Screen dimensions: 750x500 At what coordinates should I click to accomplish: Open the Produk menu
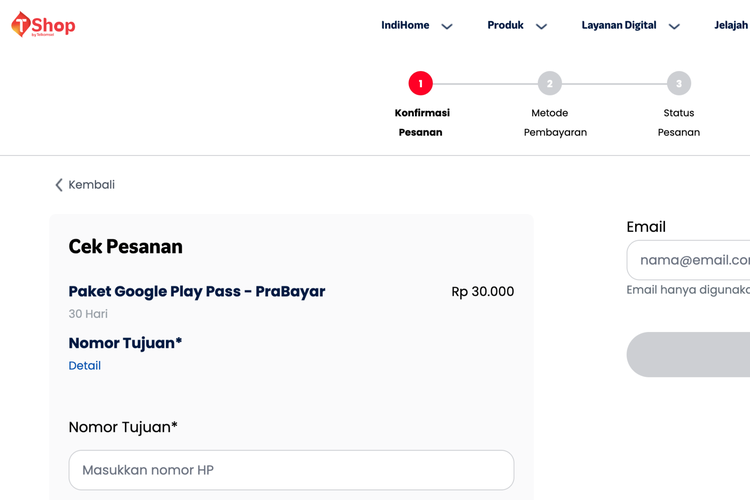pyautogui.click(x=505, y=25)
